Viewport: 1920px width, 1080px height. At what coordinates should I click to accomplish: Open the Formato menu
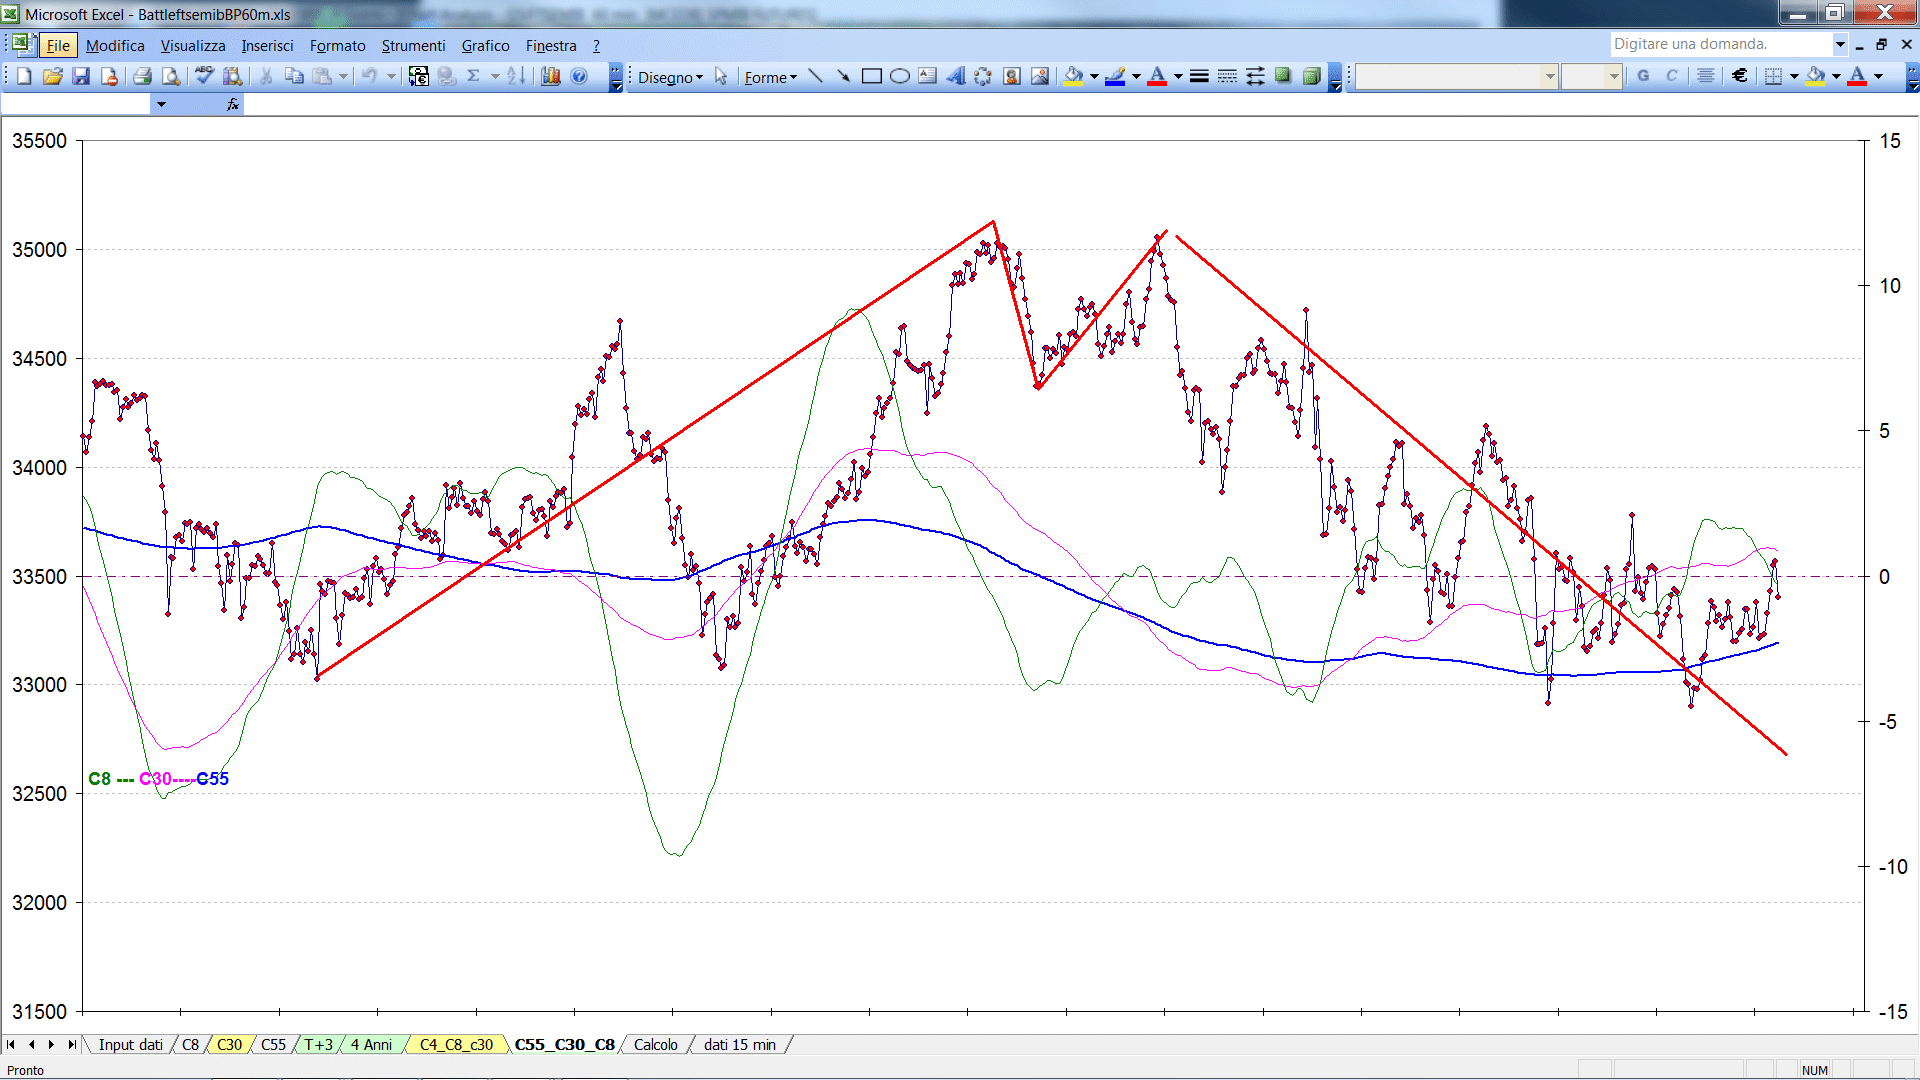pos(338,45)
